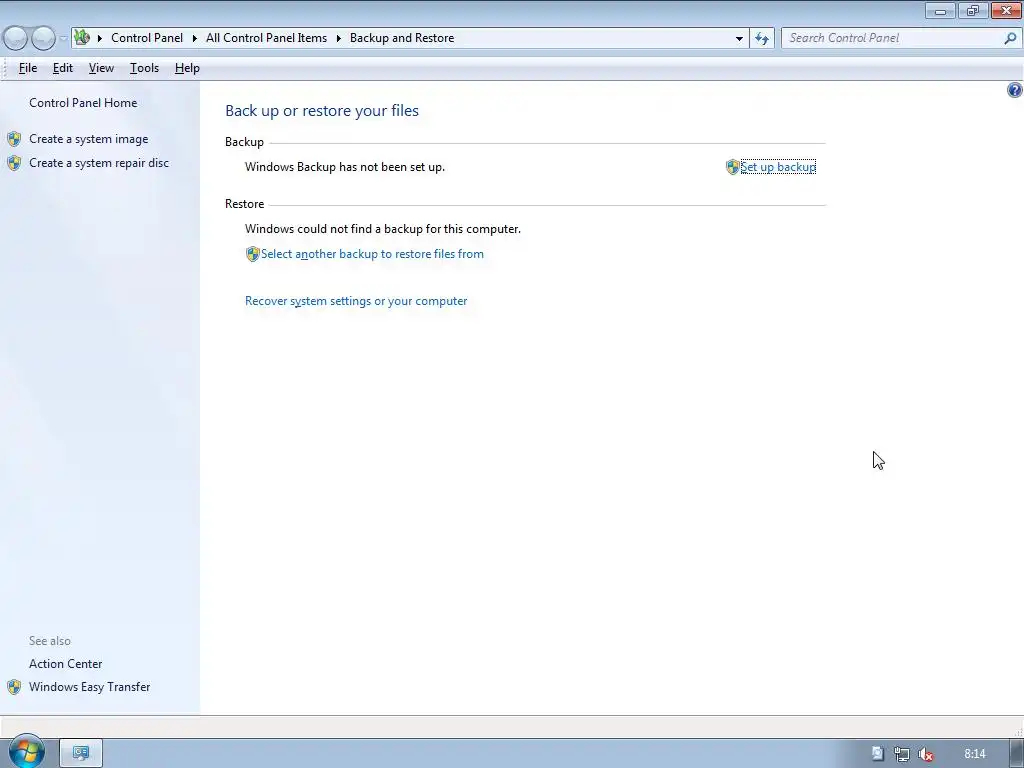
Task: Click Backup and Restore breadcrumb
Action: click(402, 38)
